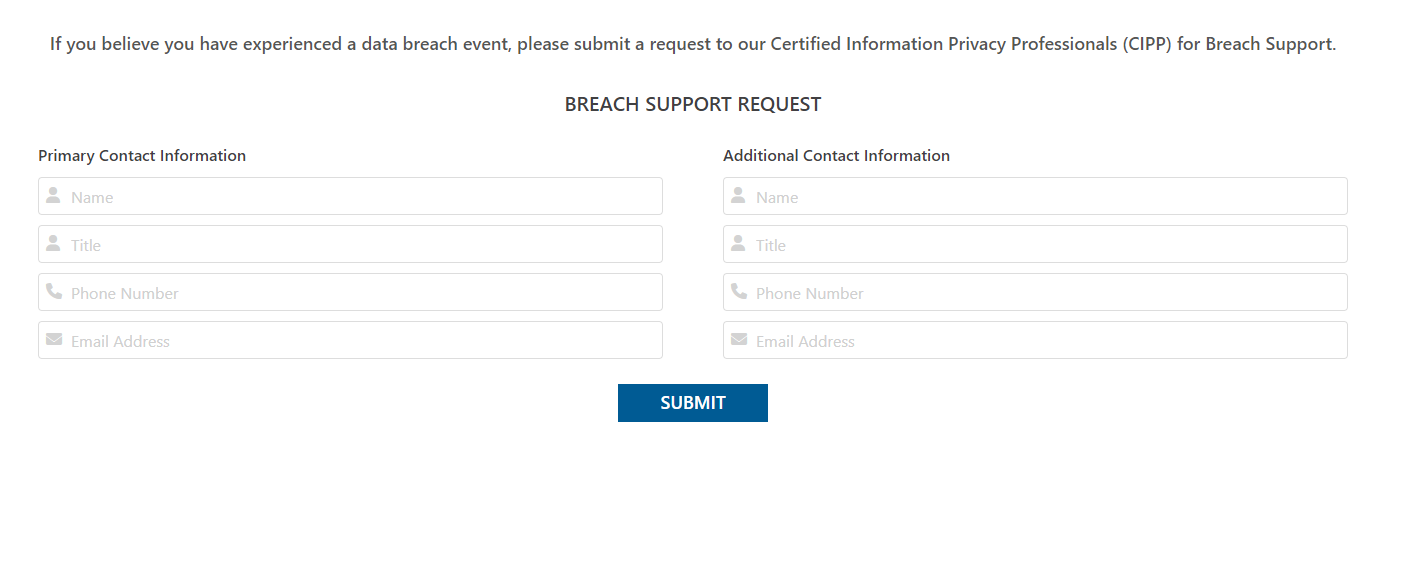This screenshot has width=1420, height=584.
Task: Select the phone icon in additional Phone Number field
Action: point(738,292)
